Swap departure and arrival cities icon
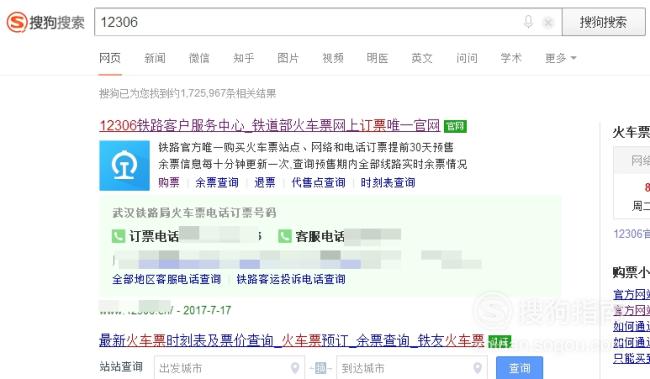This screenshot has height=379, width=650. tap(321, 368)
